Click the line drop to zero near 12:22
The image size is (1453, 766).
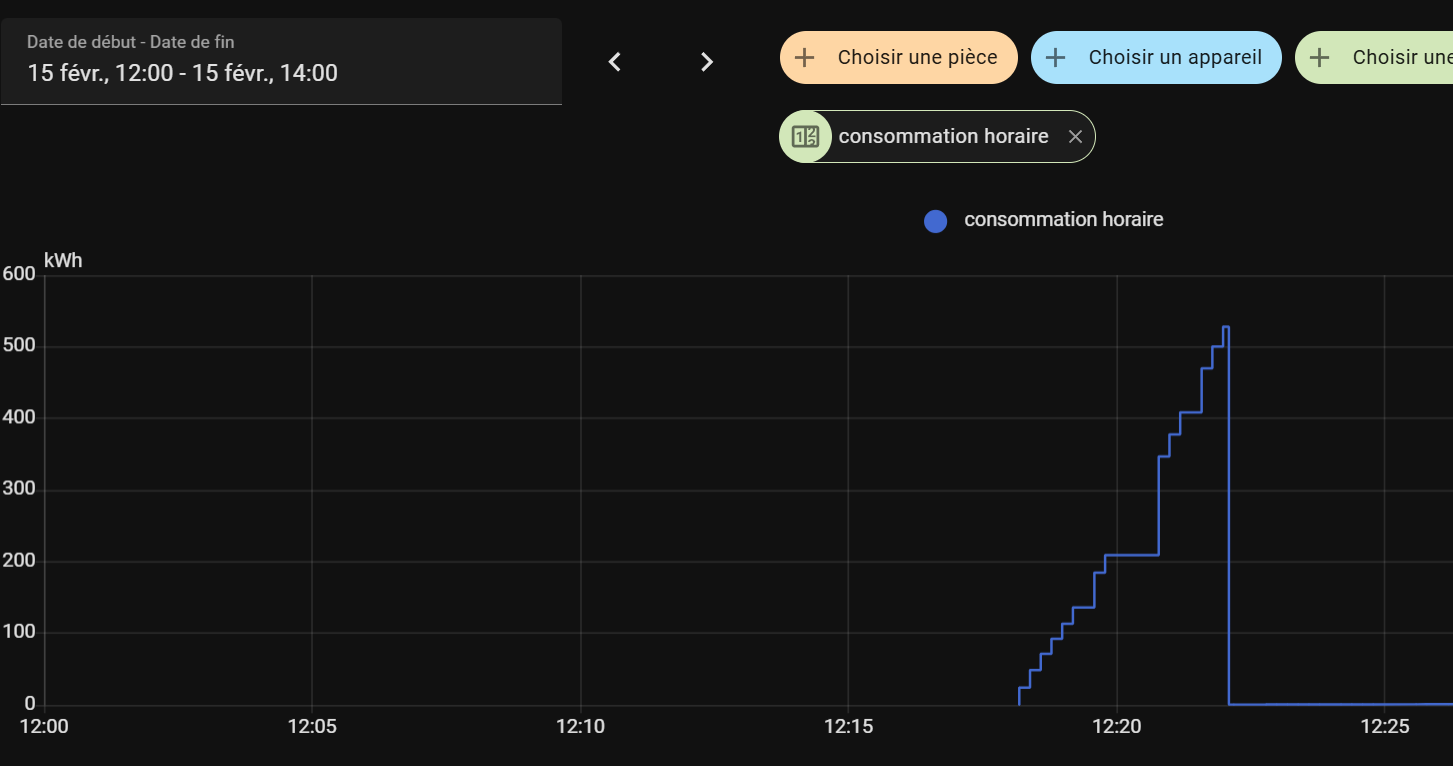click(1229, 515)
